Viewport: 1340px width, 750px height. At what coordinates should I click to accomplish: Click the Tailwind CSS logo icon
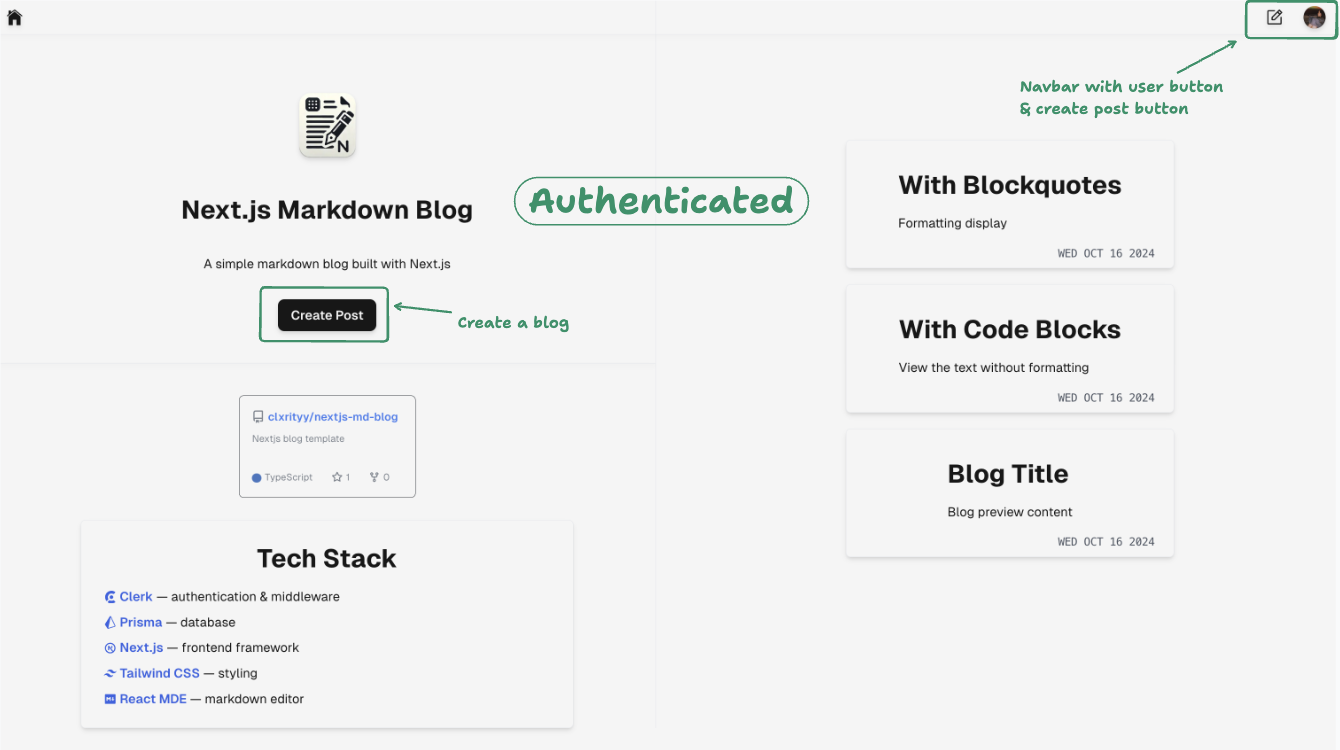coord(110,674)
